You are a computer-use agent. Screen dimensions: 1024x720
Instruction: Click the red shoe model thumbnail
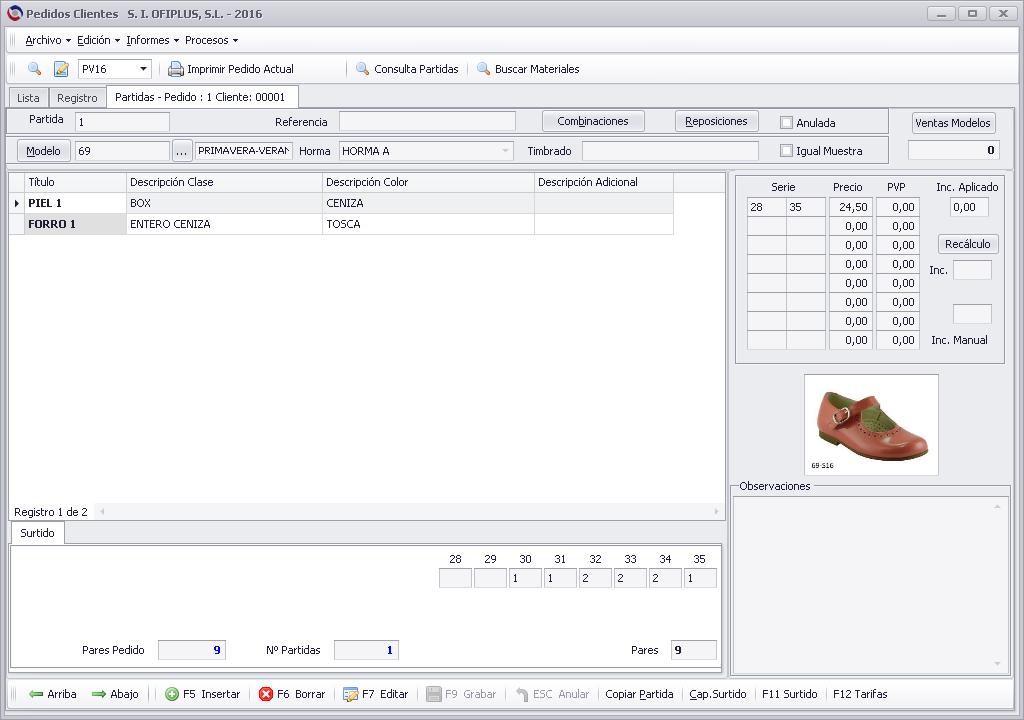click(x=871, y=425)
